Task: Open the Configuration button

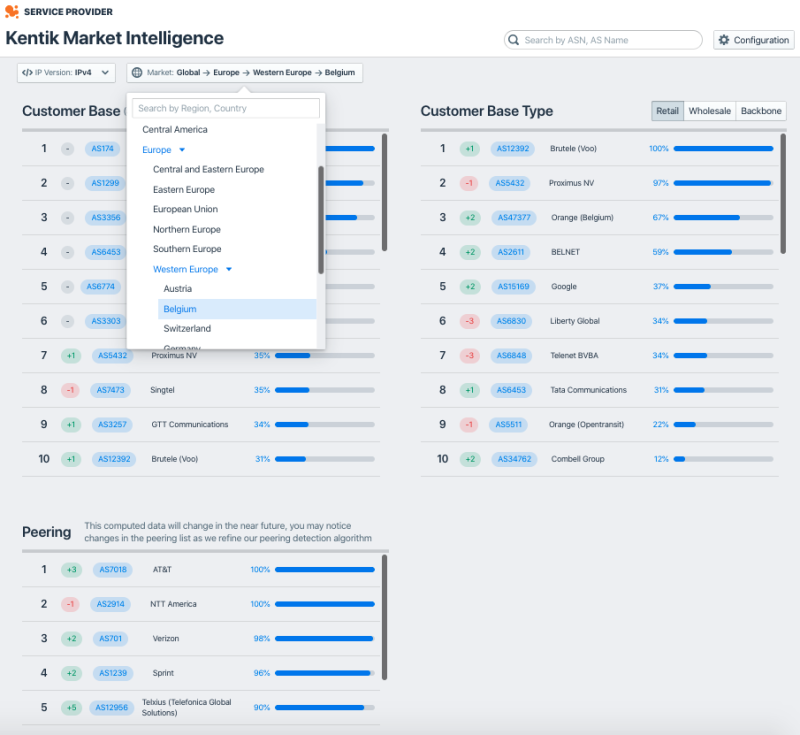Action: coord(754,40)
